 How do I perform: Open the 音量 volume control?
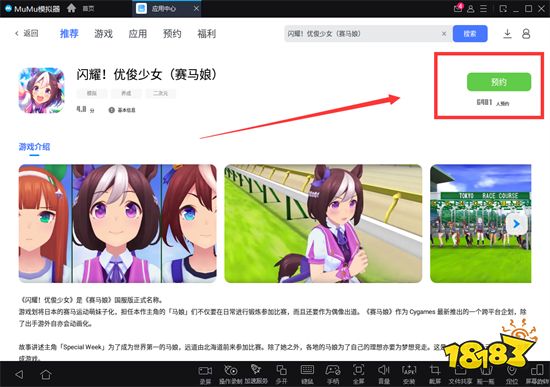pyautogui.click(x=384, y=374)
